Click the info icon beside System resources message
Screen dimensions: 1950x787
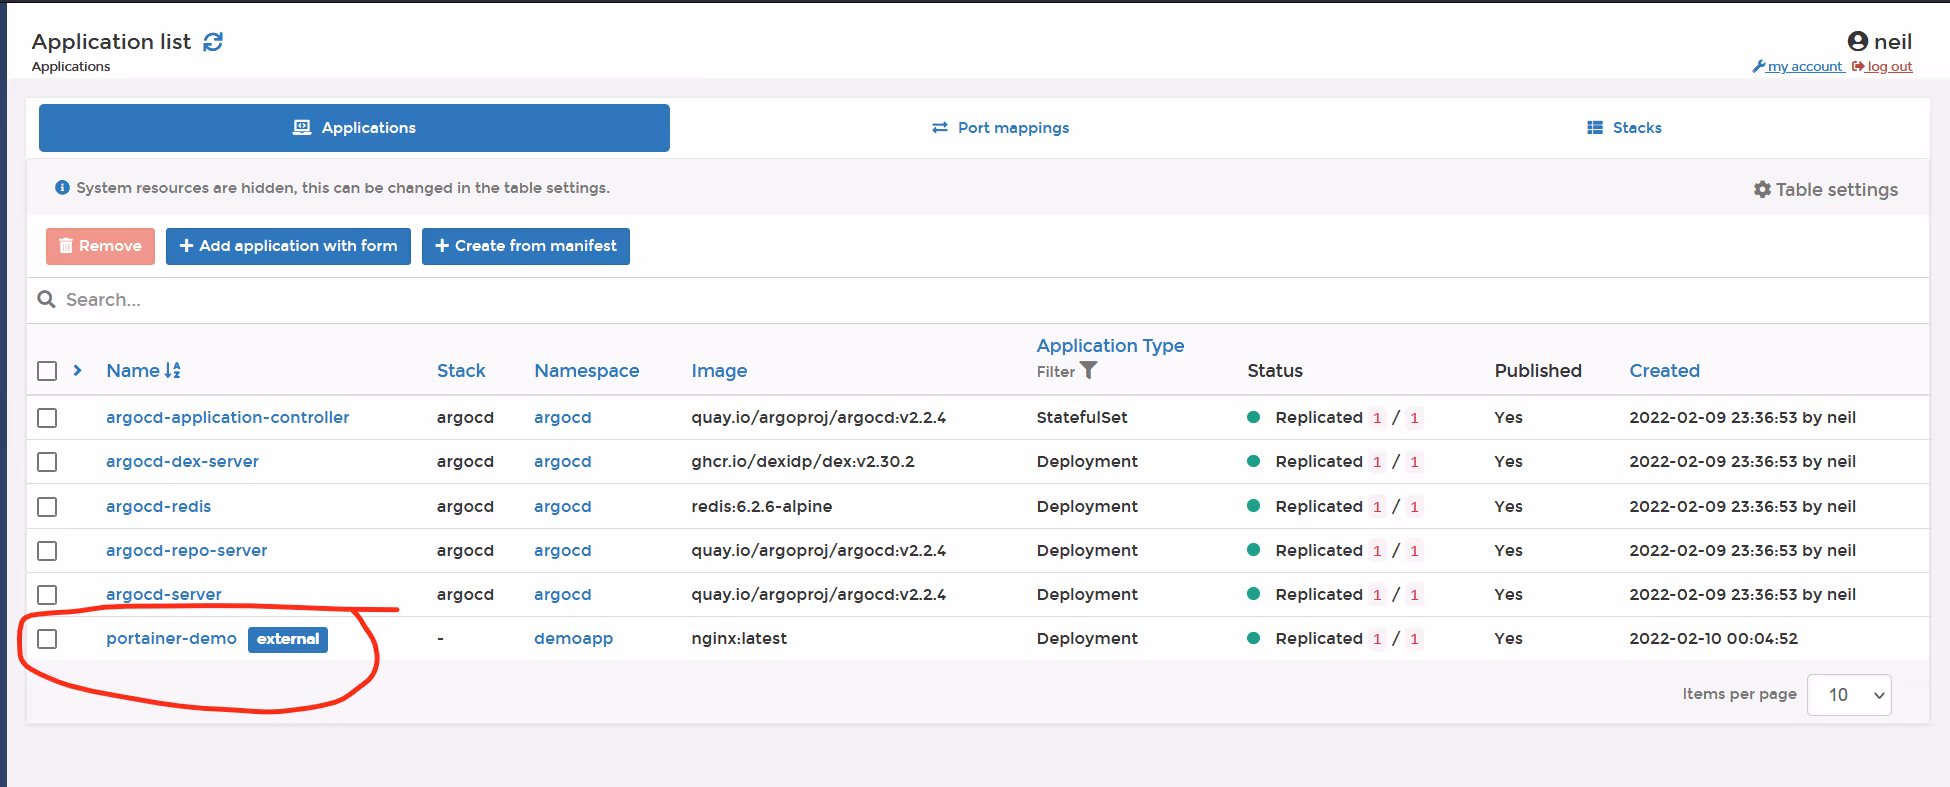62,187
